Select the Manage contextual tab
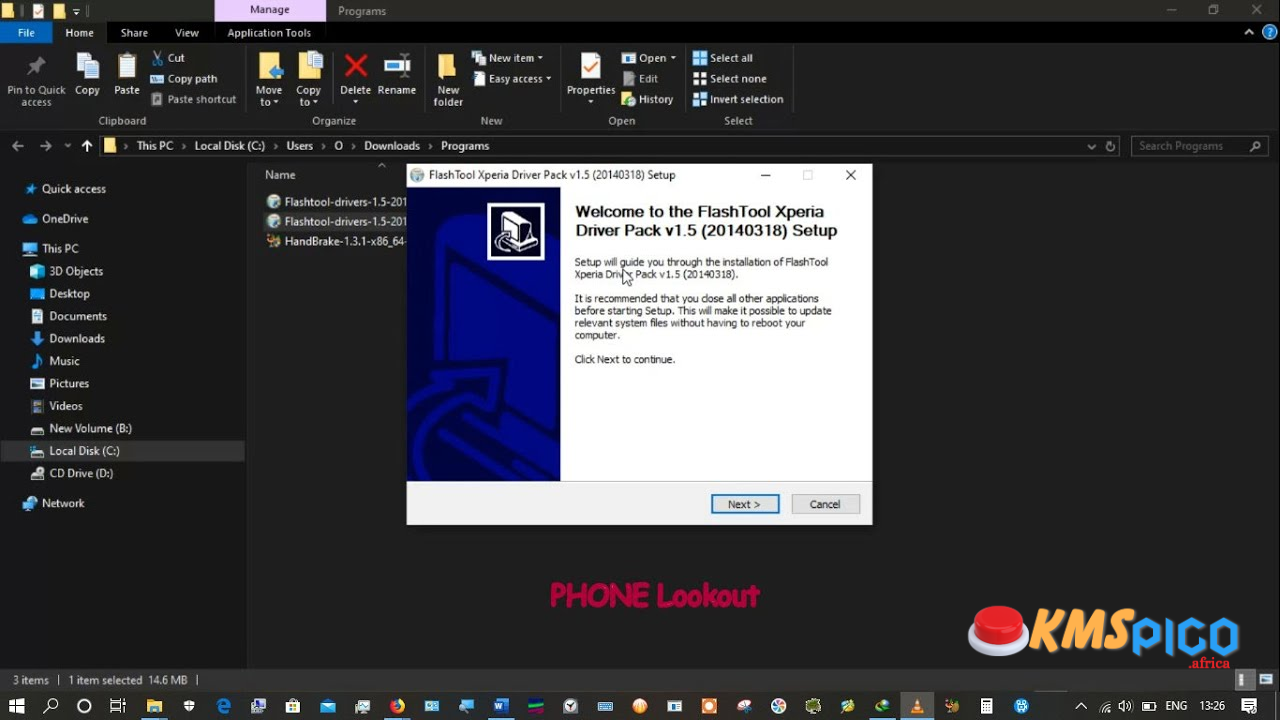Viewport: 1280px width, 720px height. tap(269, 11)
